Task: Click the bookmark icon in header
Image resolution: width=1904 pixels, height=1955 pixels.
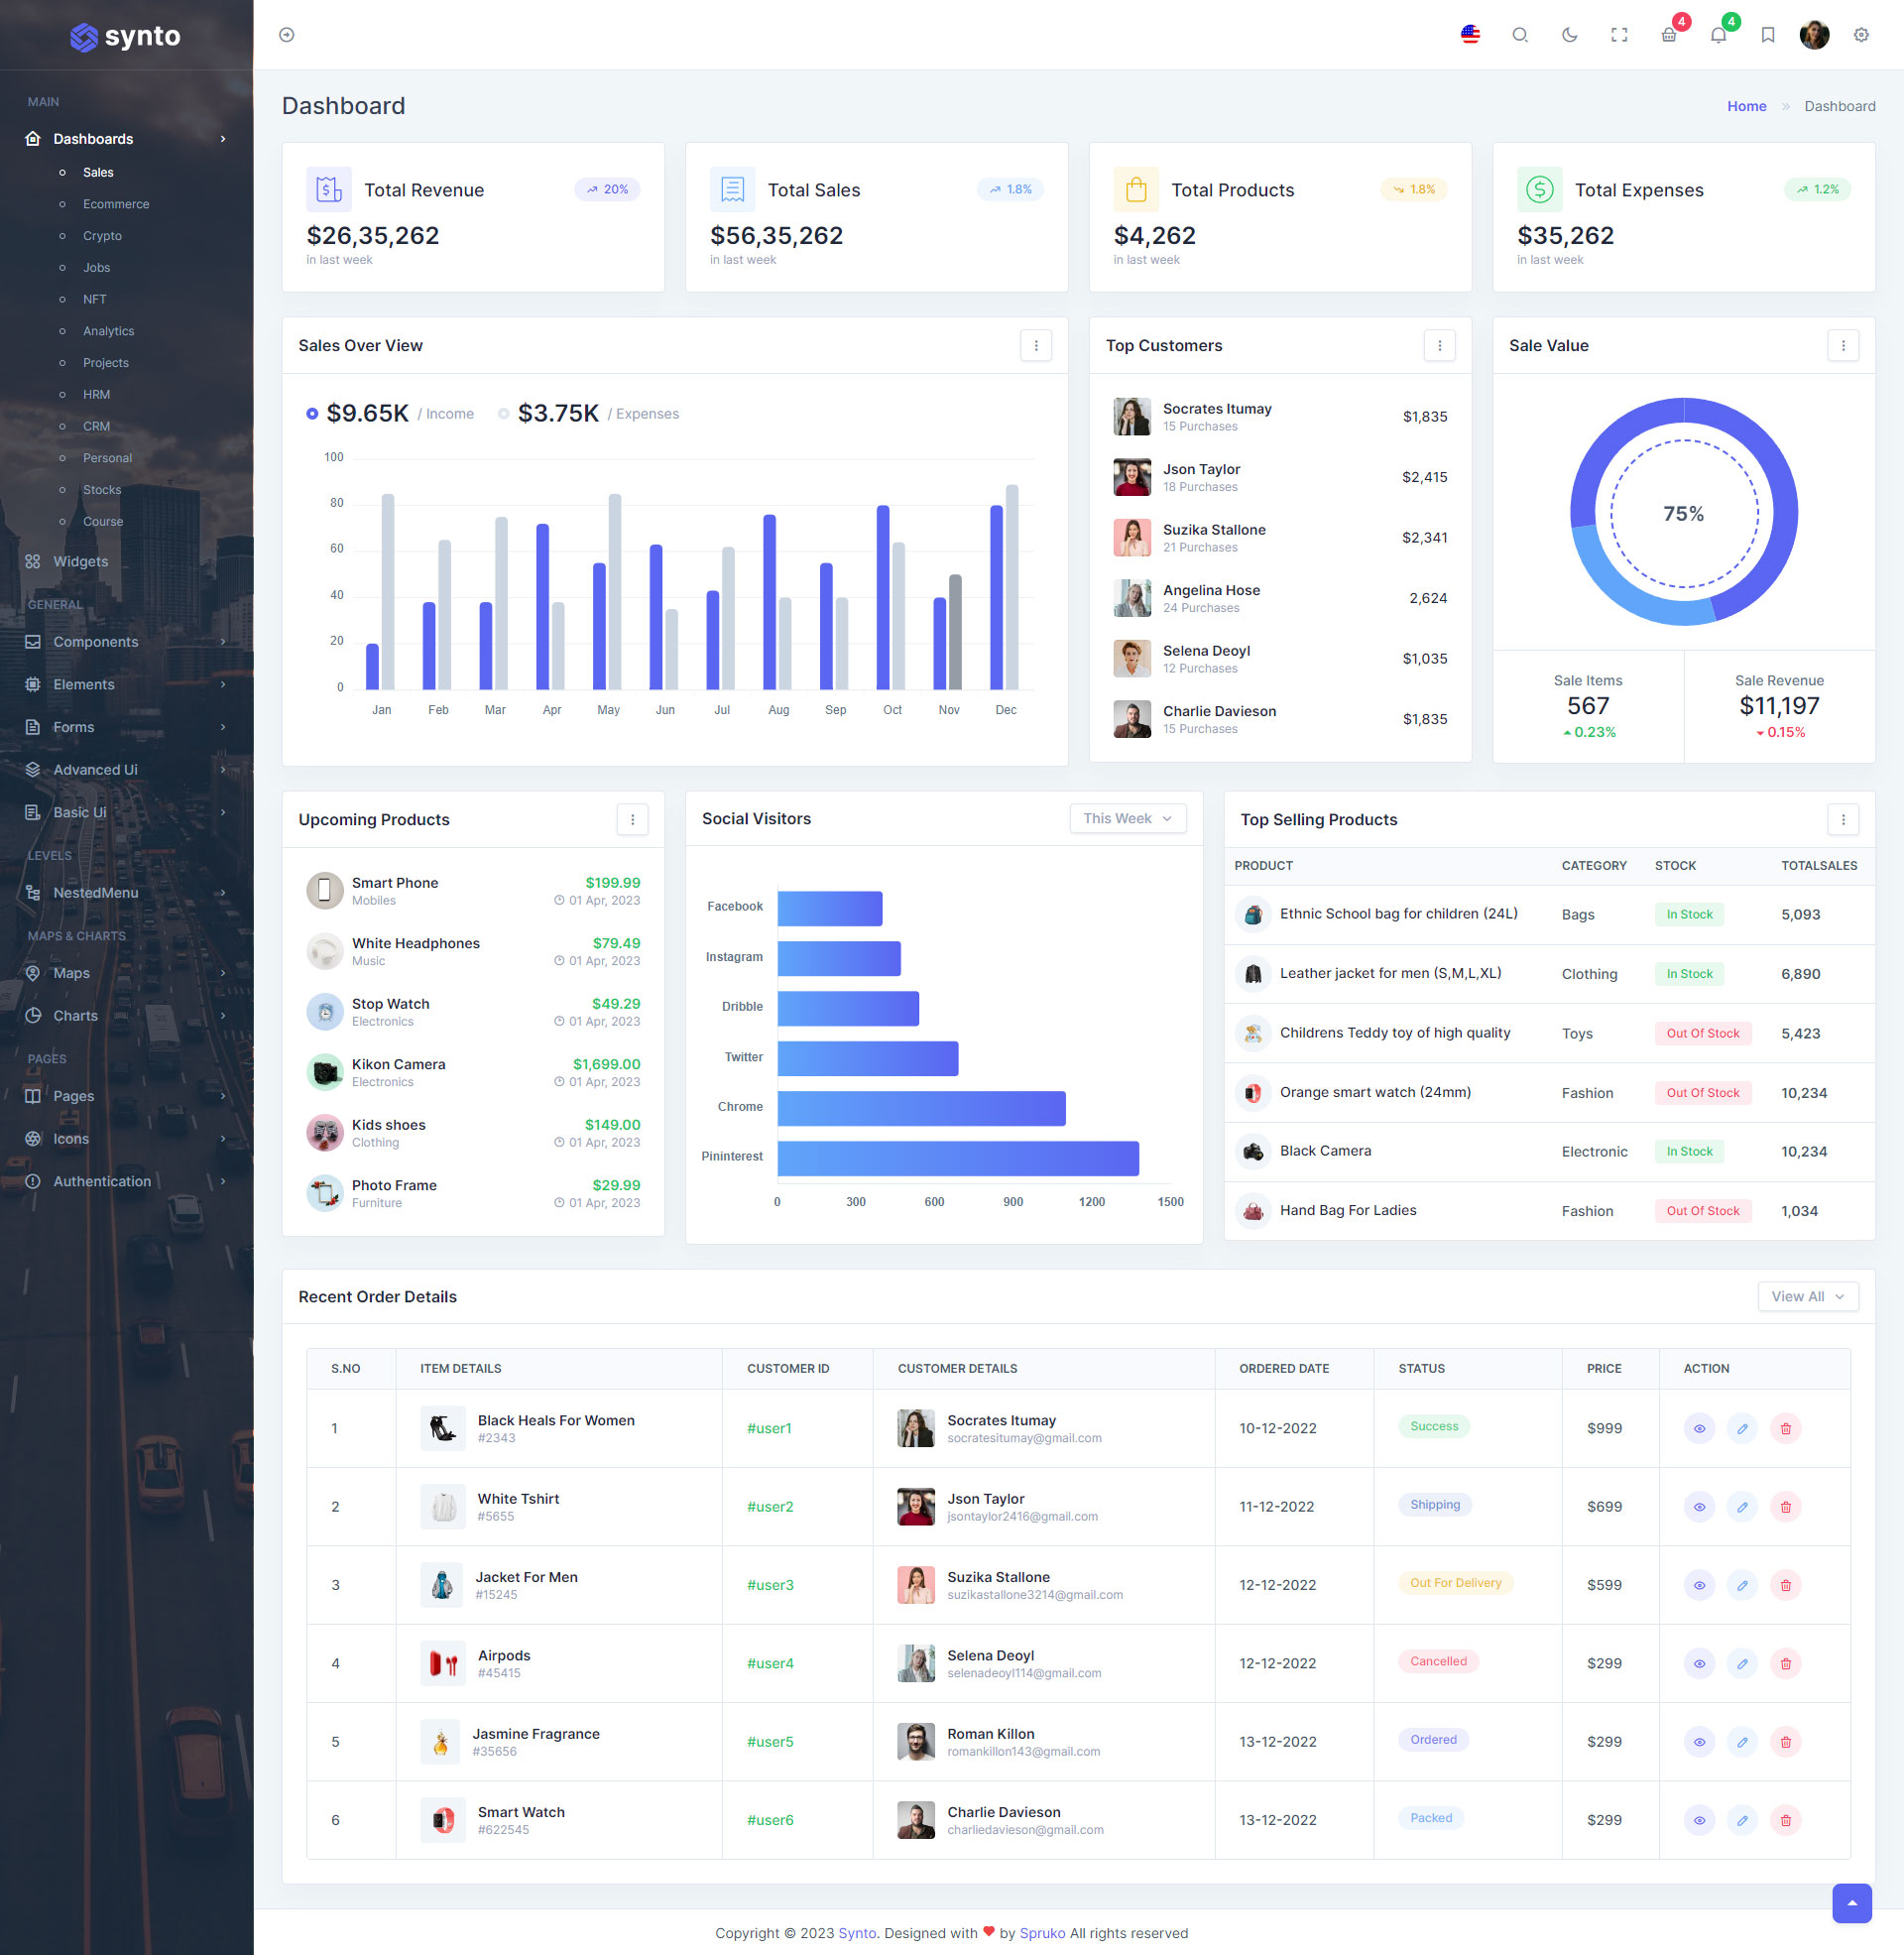Action: pos(1767,35)
